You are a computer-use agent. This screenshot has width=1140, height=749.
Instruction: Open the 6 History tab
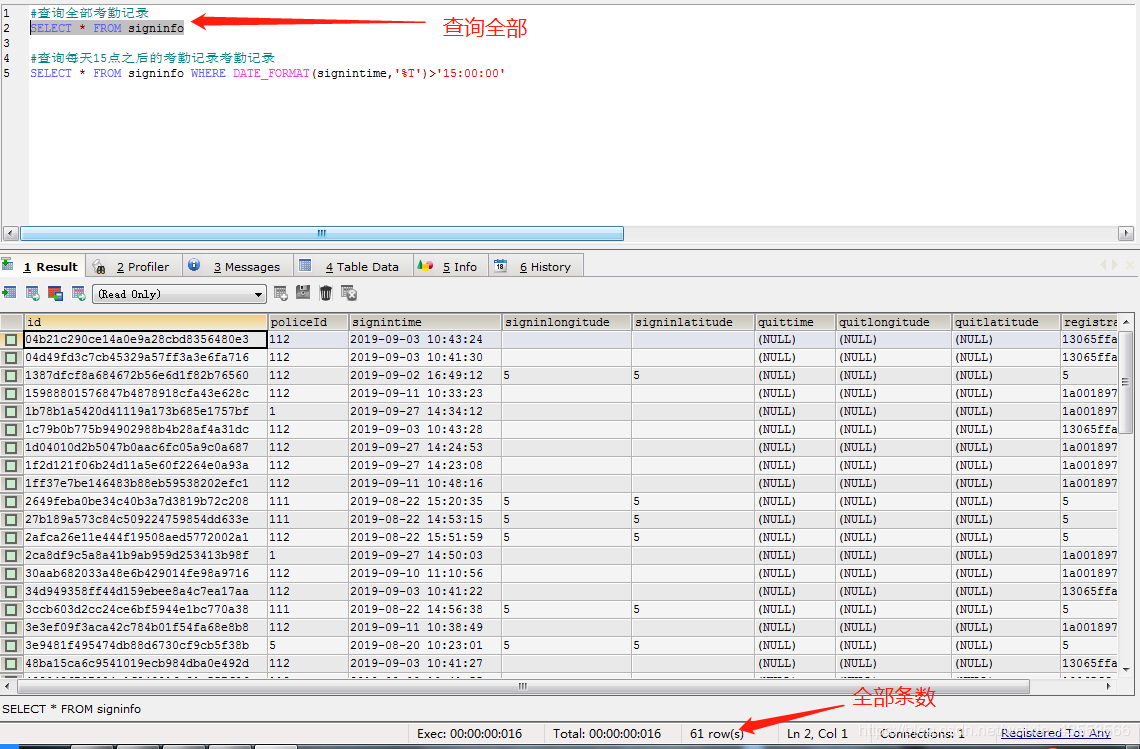[537, 267]
